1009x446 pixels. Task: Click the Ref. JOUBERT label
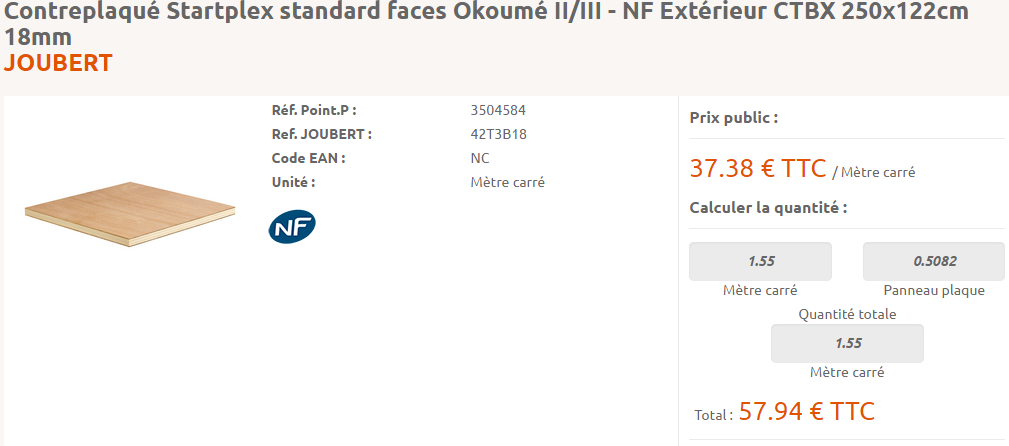[x=321, y=134]
